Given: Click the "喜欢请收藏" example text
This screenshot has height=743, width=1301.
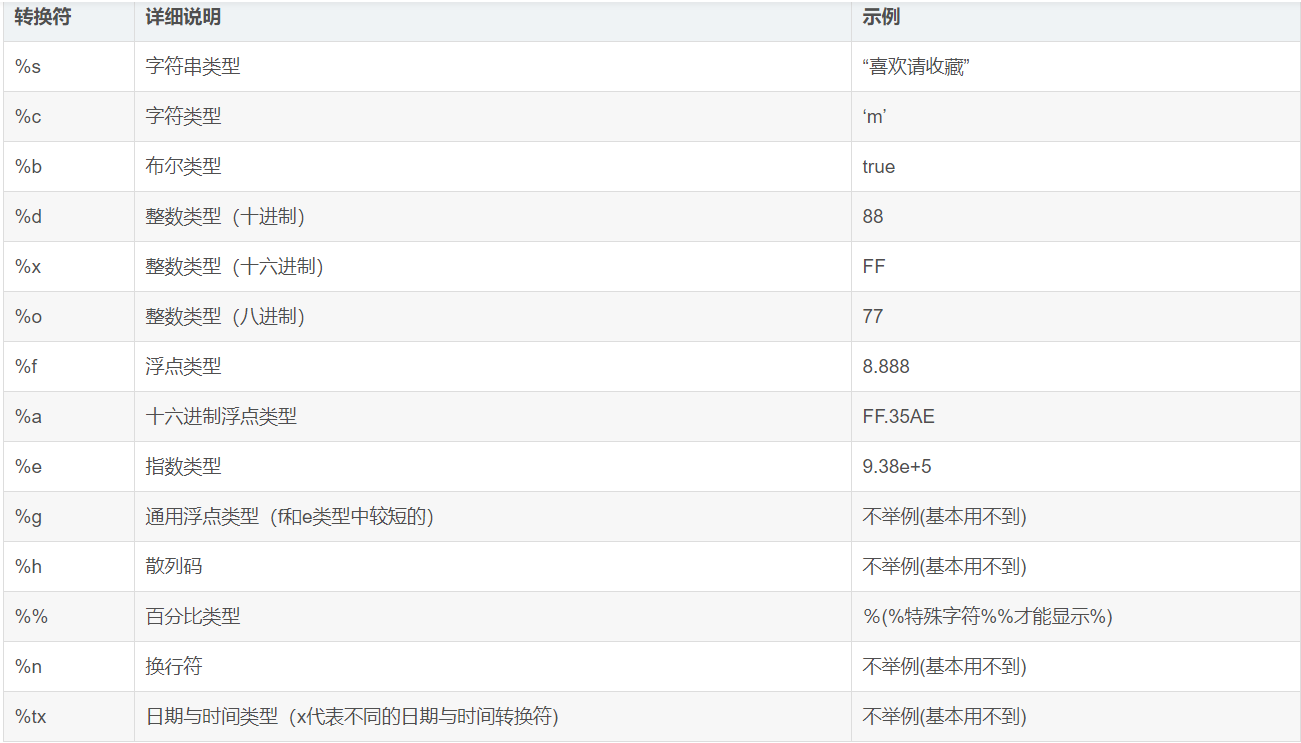Looking at the screenshot, I should tap(917, 67).
